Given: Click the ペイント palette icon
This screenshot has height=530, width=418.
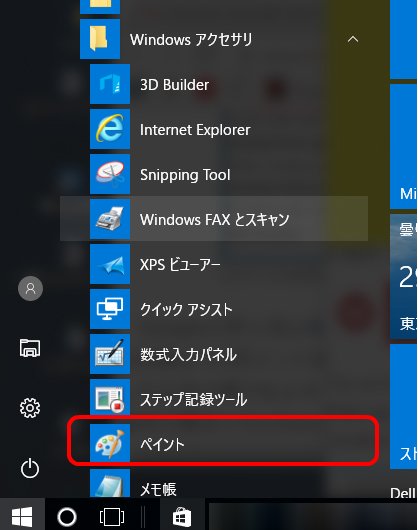Looking at the screenshot, I should click(x=110, y=443).
